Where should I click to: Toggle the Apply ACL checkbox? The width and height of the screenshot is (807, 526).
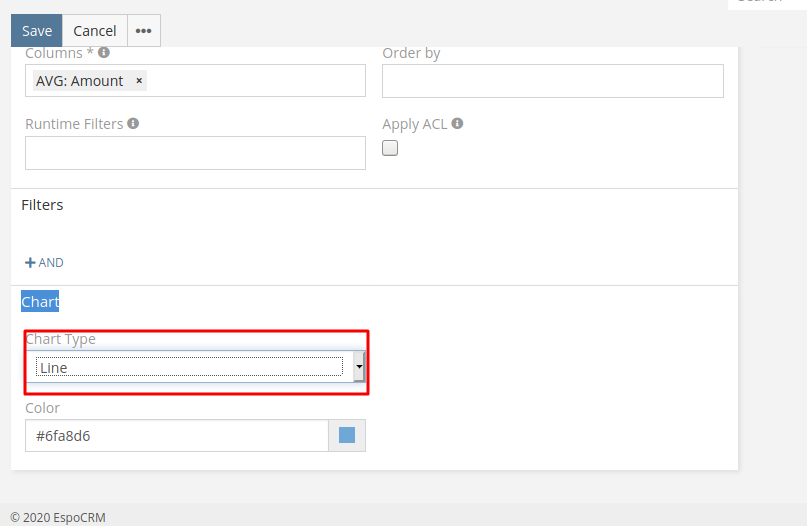pos(390,148)
